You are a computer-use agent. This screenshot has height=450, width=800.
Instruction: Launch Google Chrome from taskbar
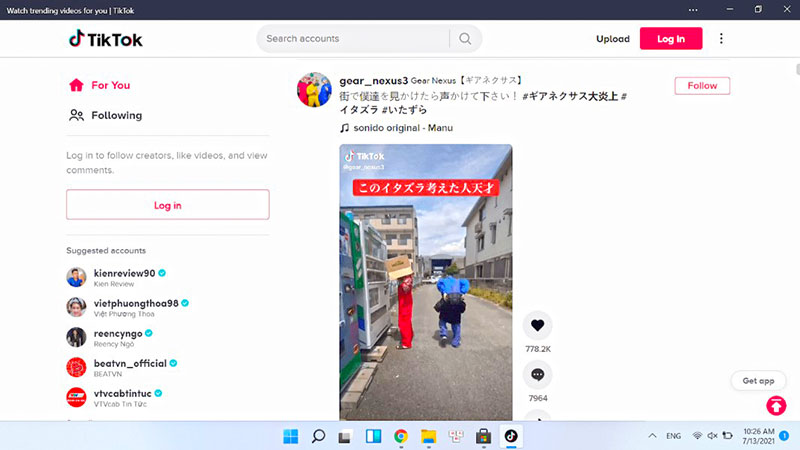[x=401, y=436]
